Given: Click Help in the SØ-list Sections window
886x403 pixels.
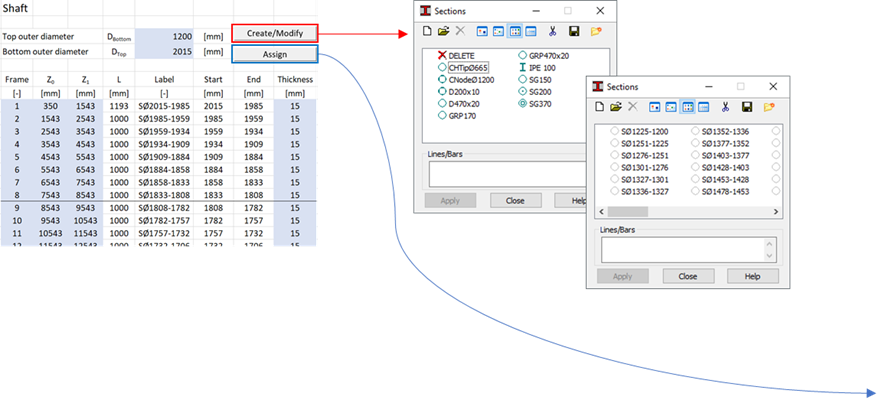Looking at the screenshot, I should coord(753,276).
